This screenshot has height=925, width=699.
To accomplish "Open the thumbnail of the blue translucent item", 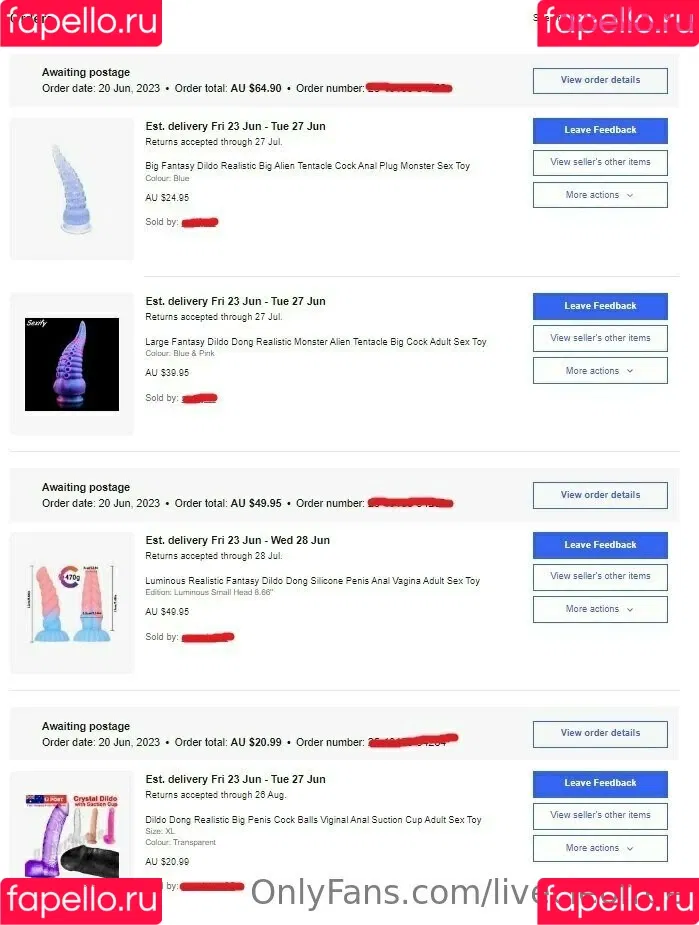I will click(72, 189).
